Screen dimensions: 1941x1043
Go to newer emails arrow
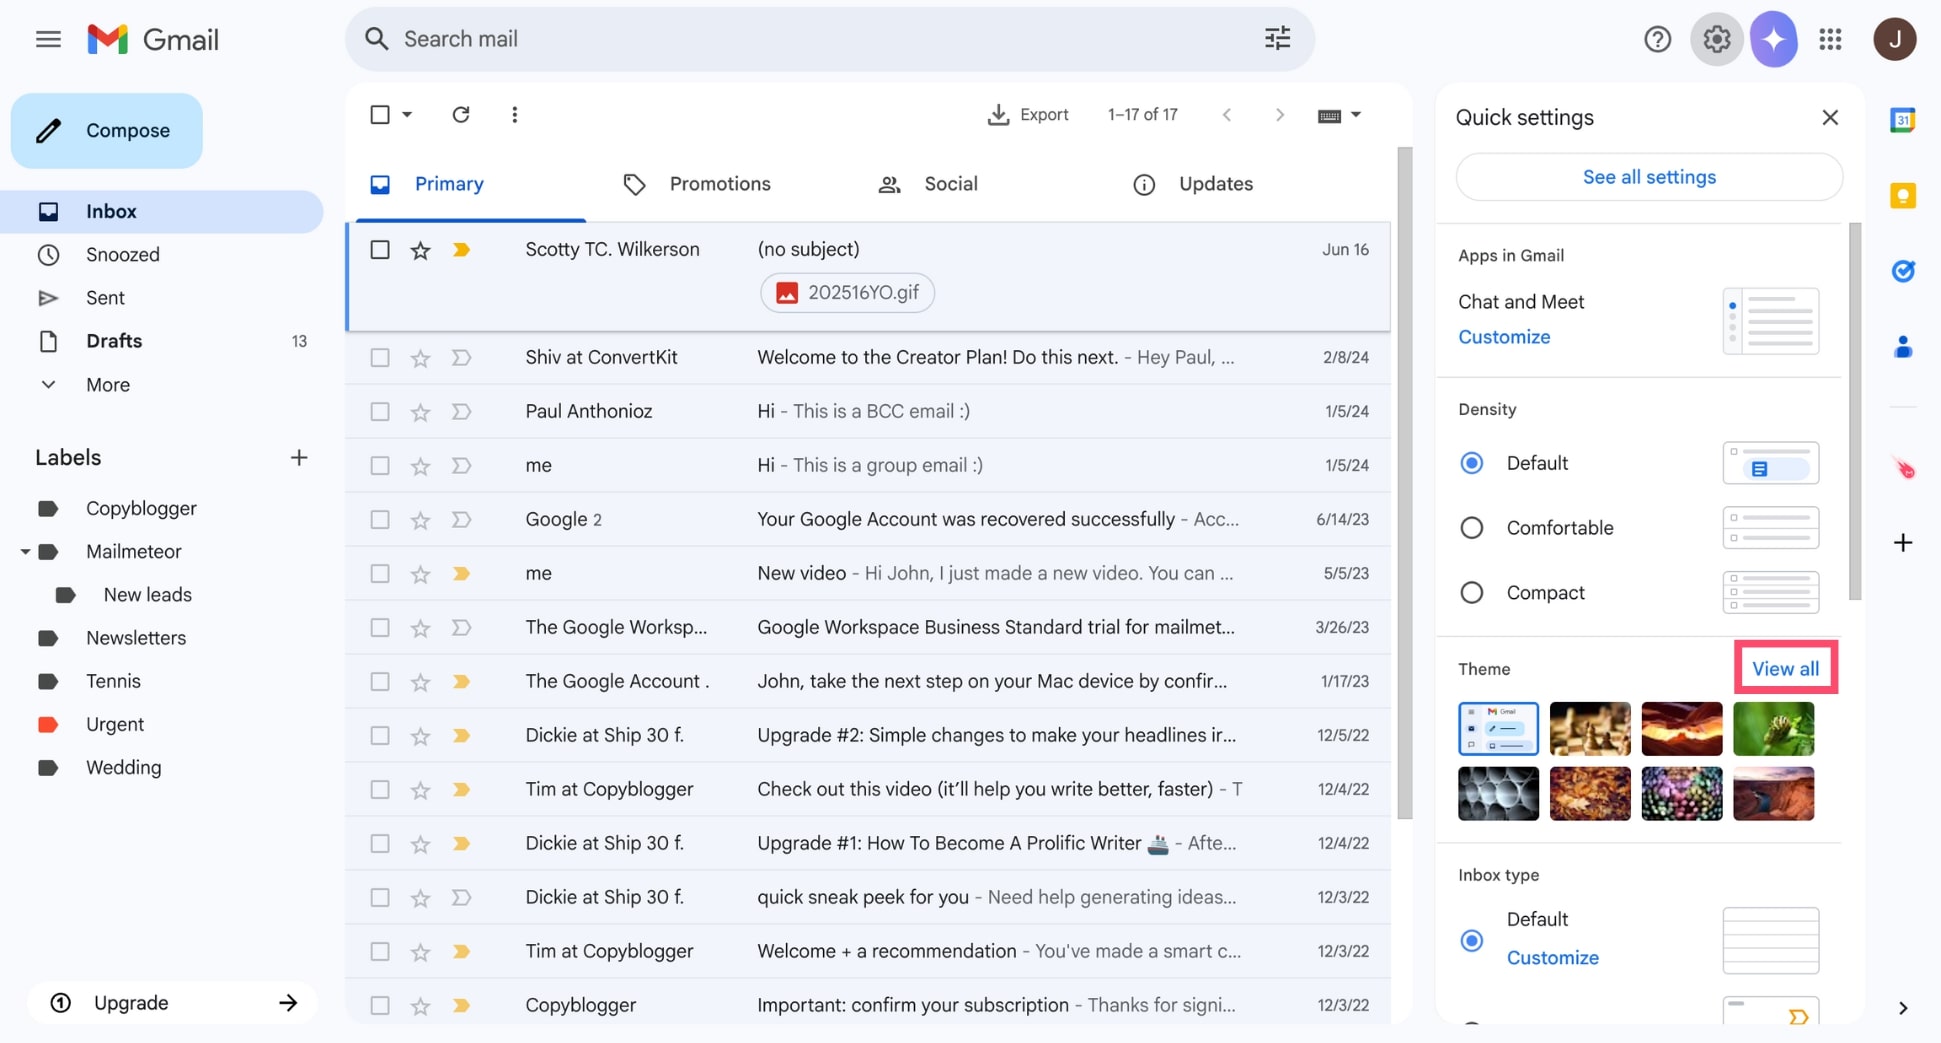coord(1226,115)
